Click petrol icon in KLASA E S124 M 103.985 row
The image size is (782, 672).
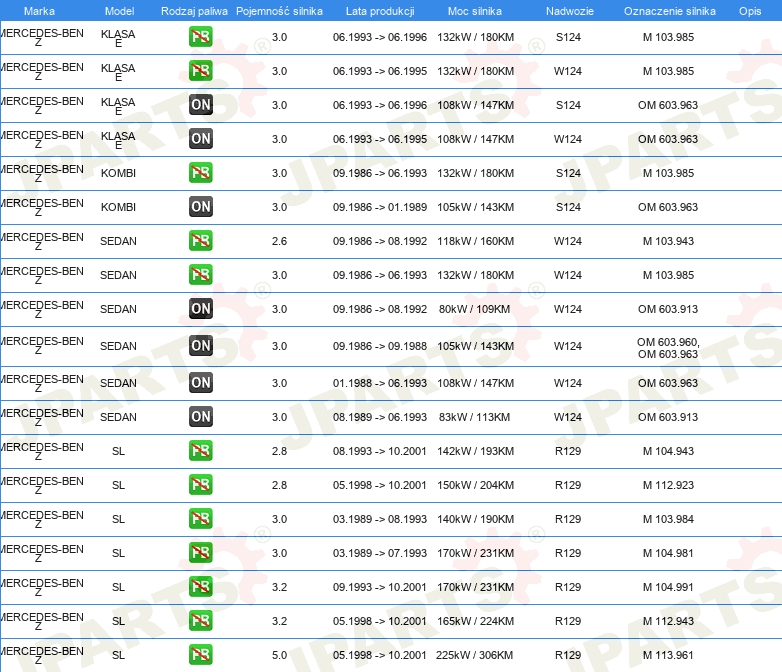[x=200, y=37]
